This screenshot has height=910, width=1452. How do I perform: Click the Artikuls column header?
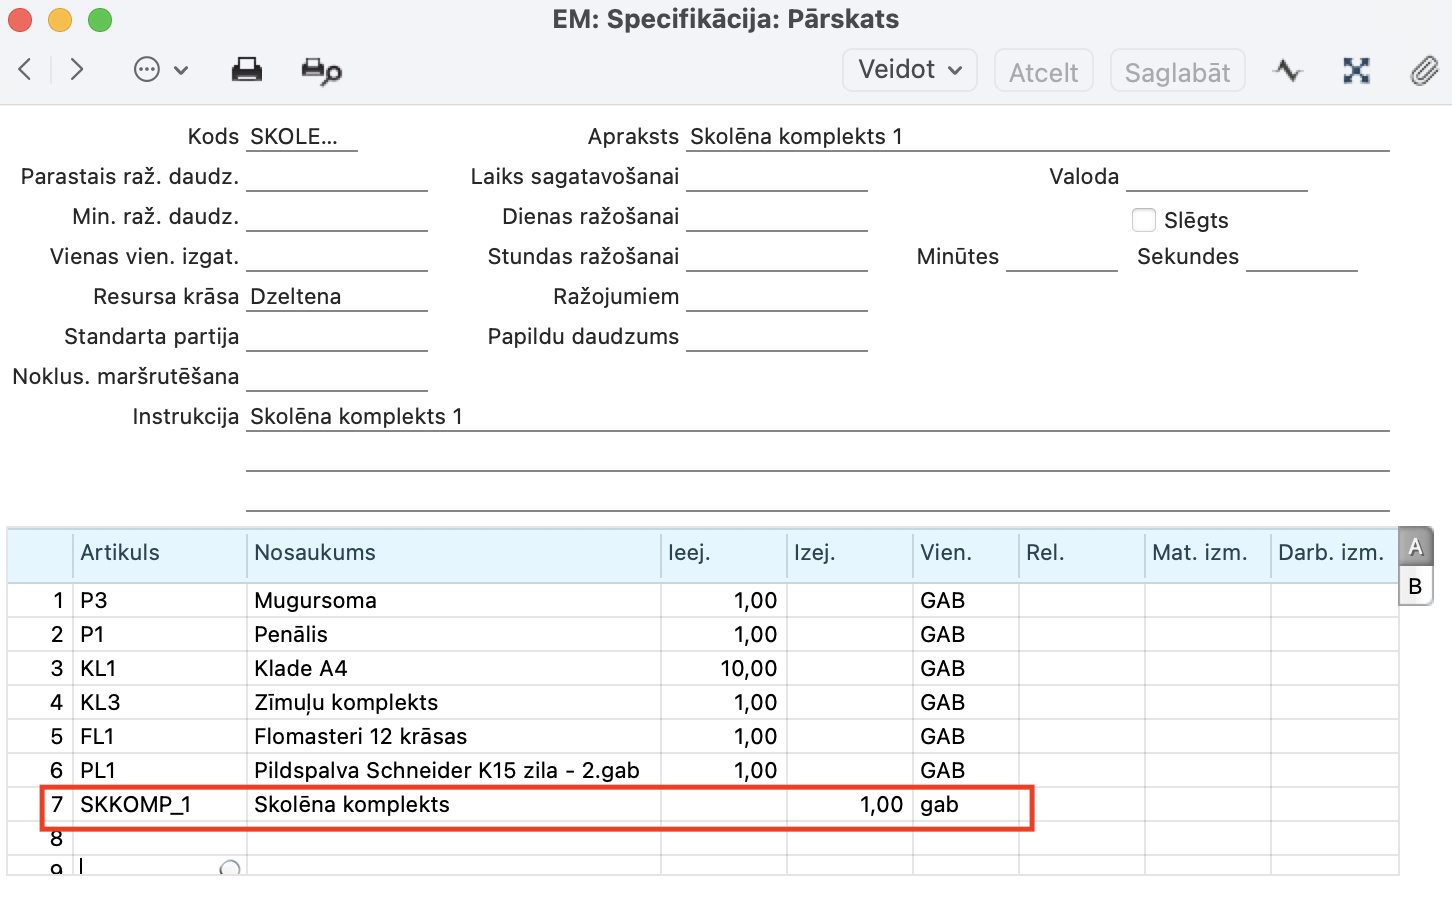pos(159,553)
